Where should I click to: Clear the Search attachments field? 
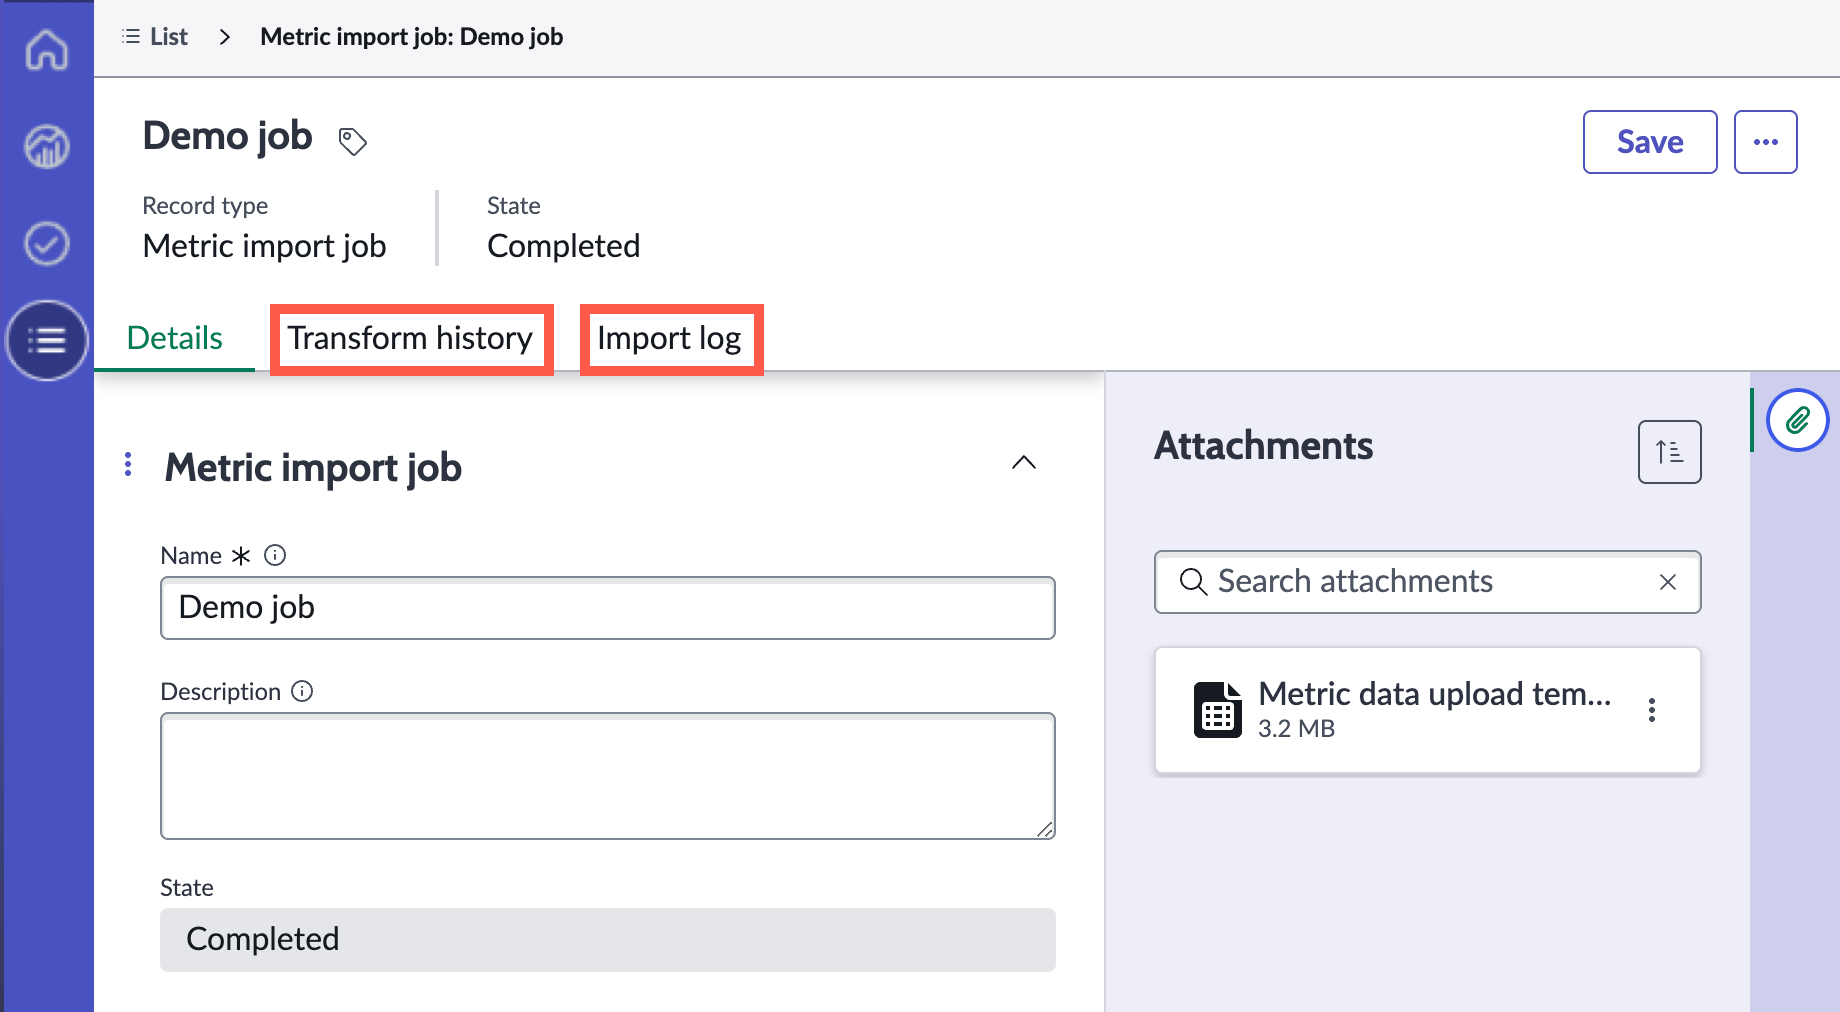(x=1667, y=582)
